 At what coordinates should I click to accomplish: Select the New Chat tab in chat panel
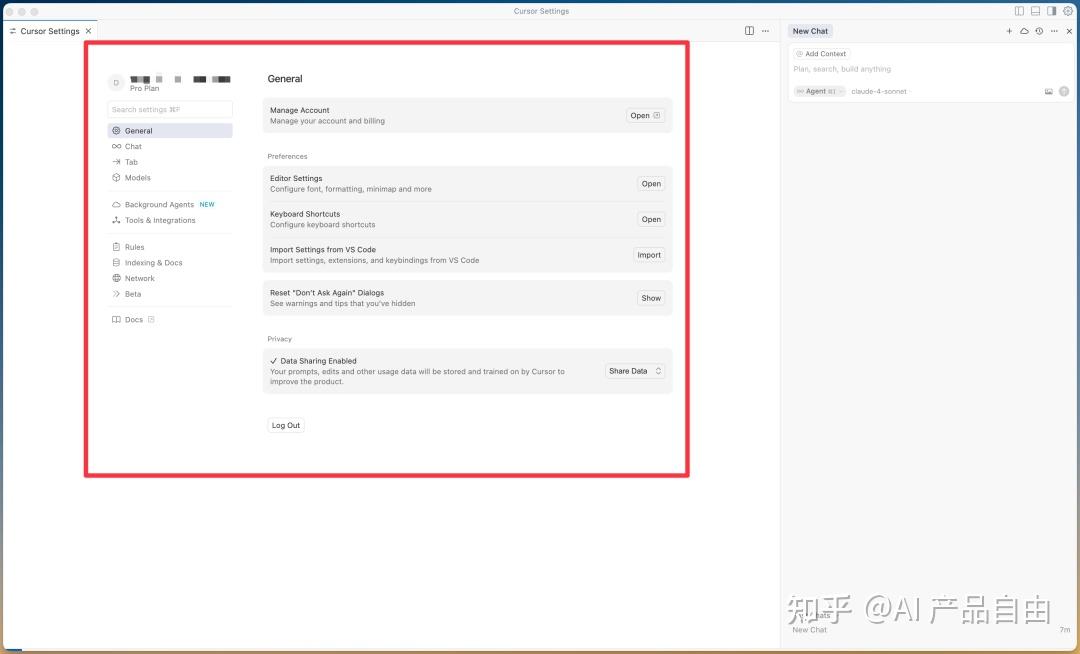pyautogui.click(x=810, y=31)
